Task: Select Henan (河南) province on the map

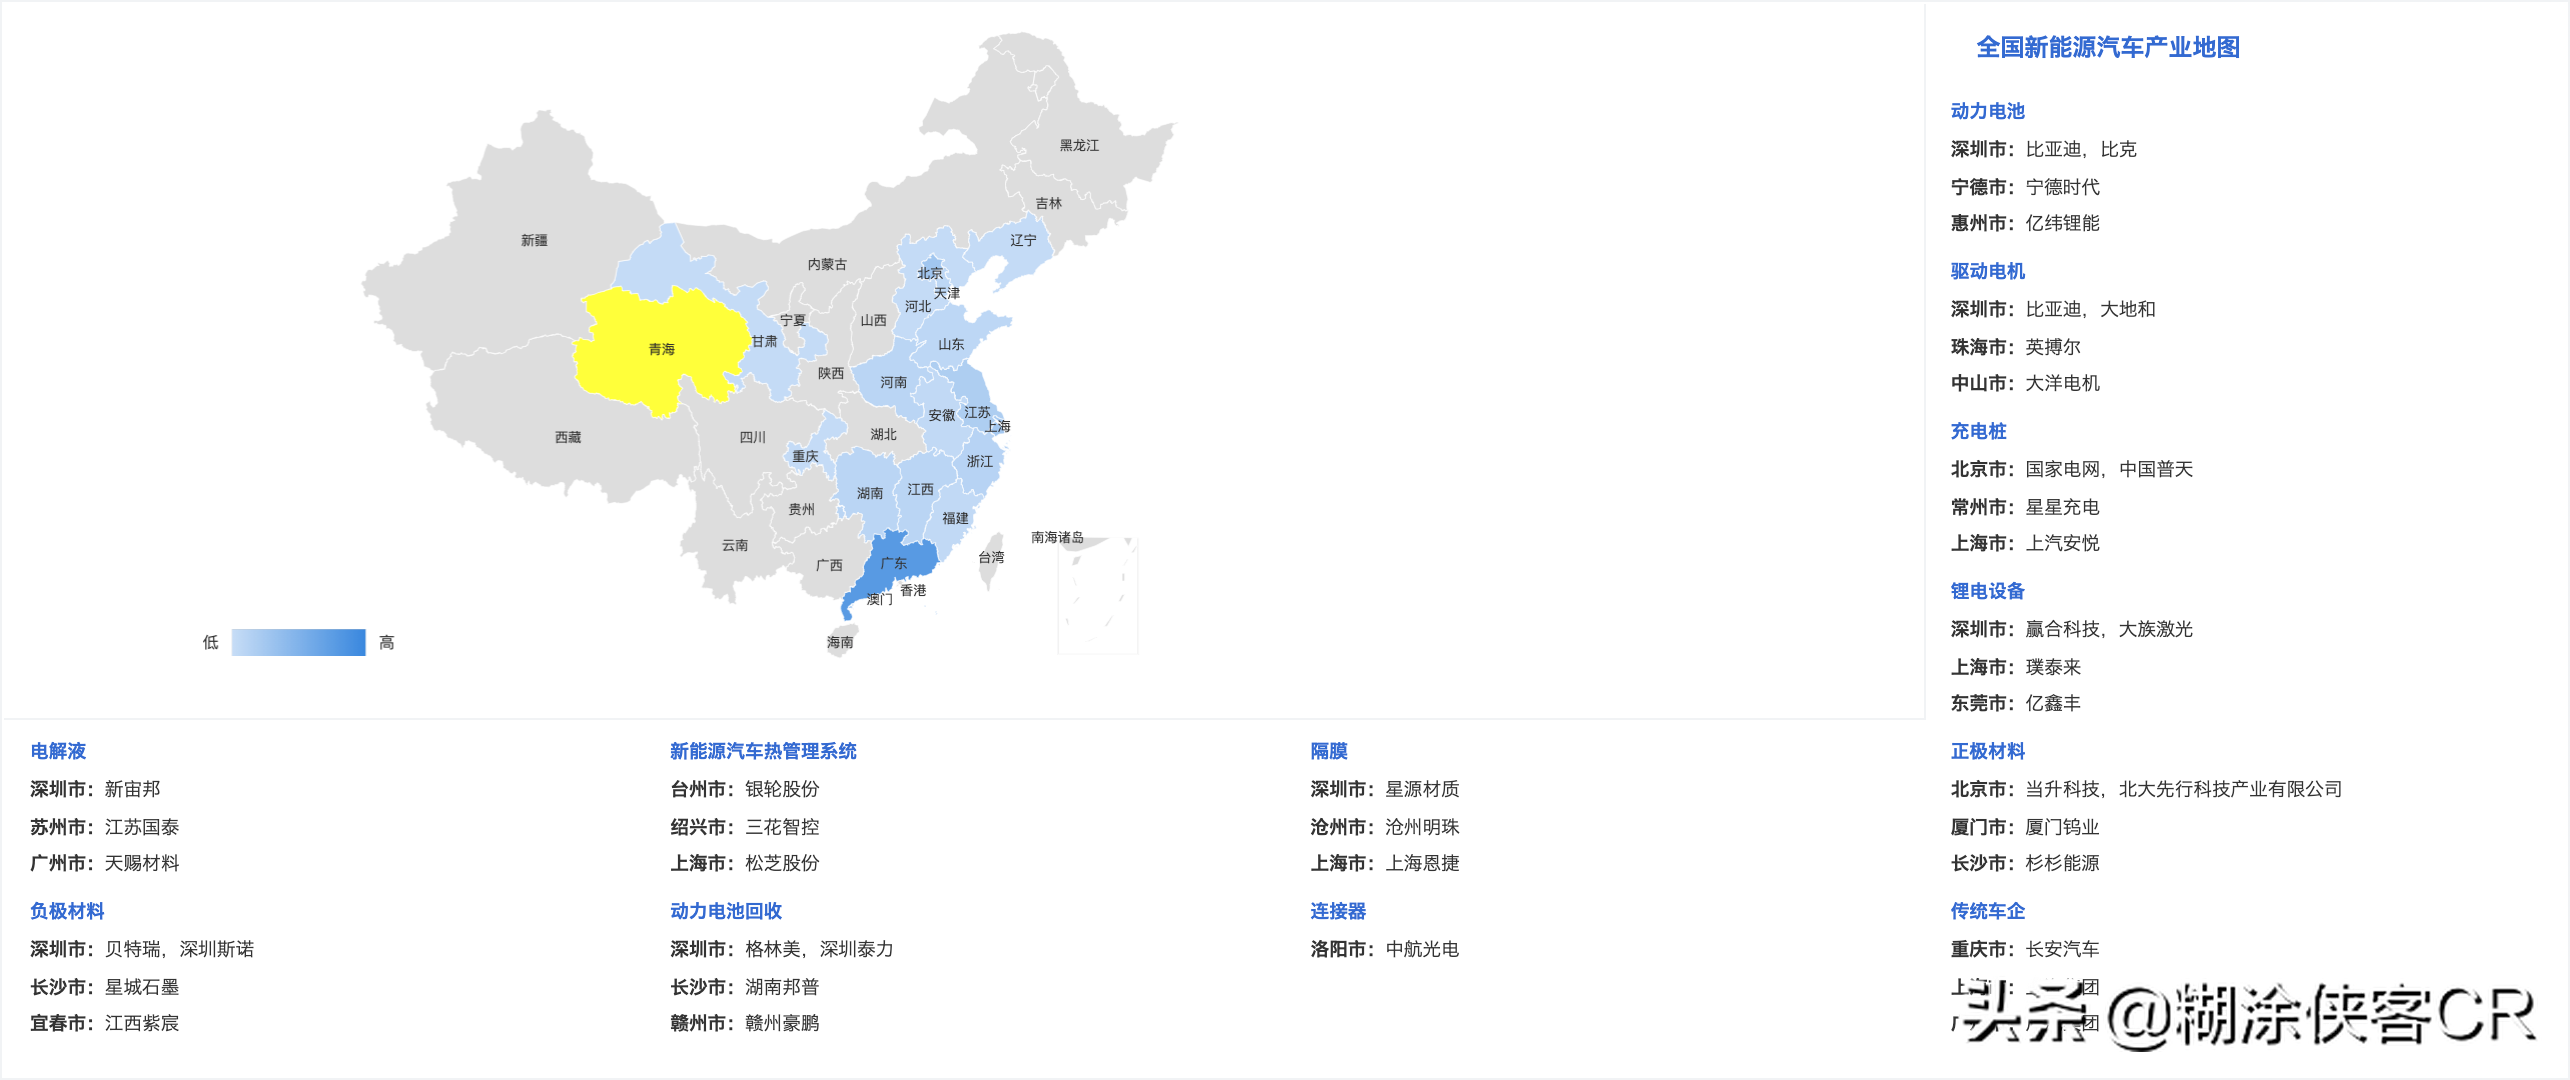Action: point(893,382)
